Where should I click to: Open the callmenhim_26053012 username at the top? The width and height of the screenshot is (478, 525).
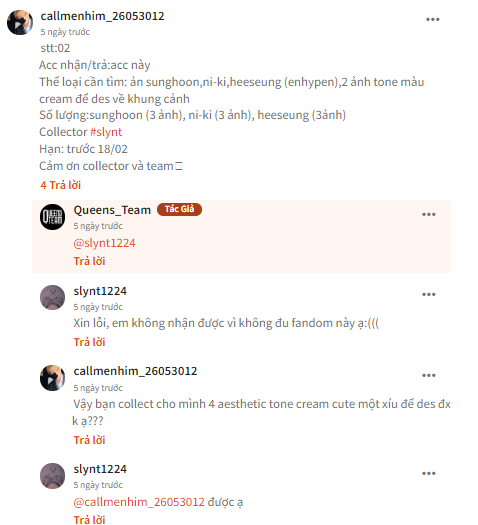[x=102, y=16]
